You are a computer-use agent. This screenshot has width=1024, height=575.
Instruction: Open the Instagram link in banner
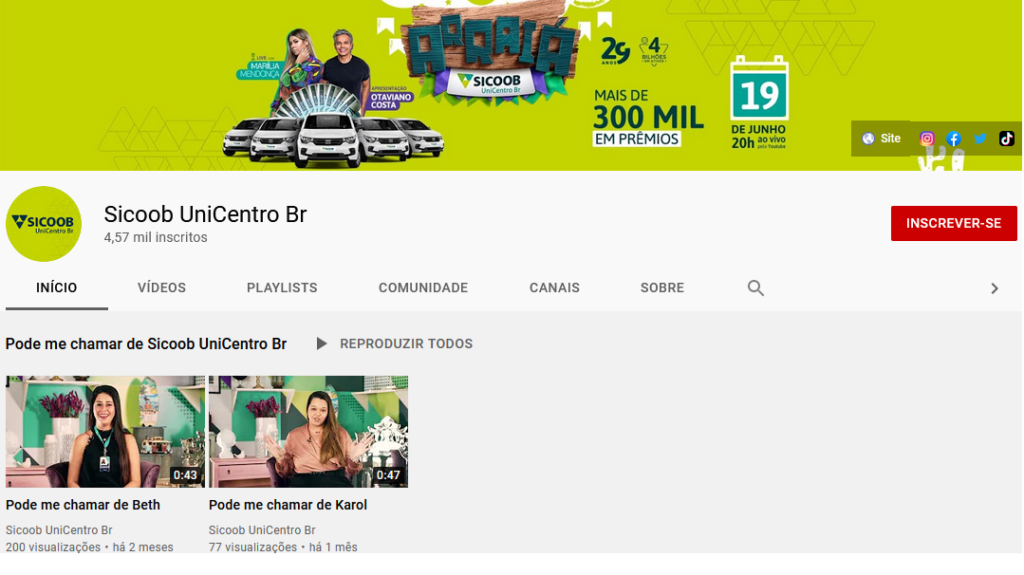(x=927, y=139)
